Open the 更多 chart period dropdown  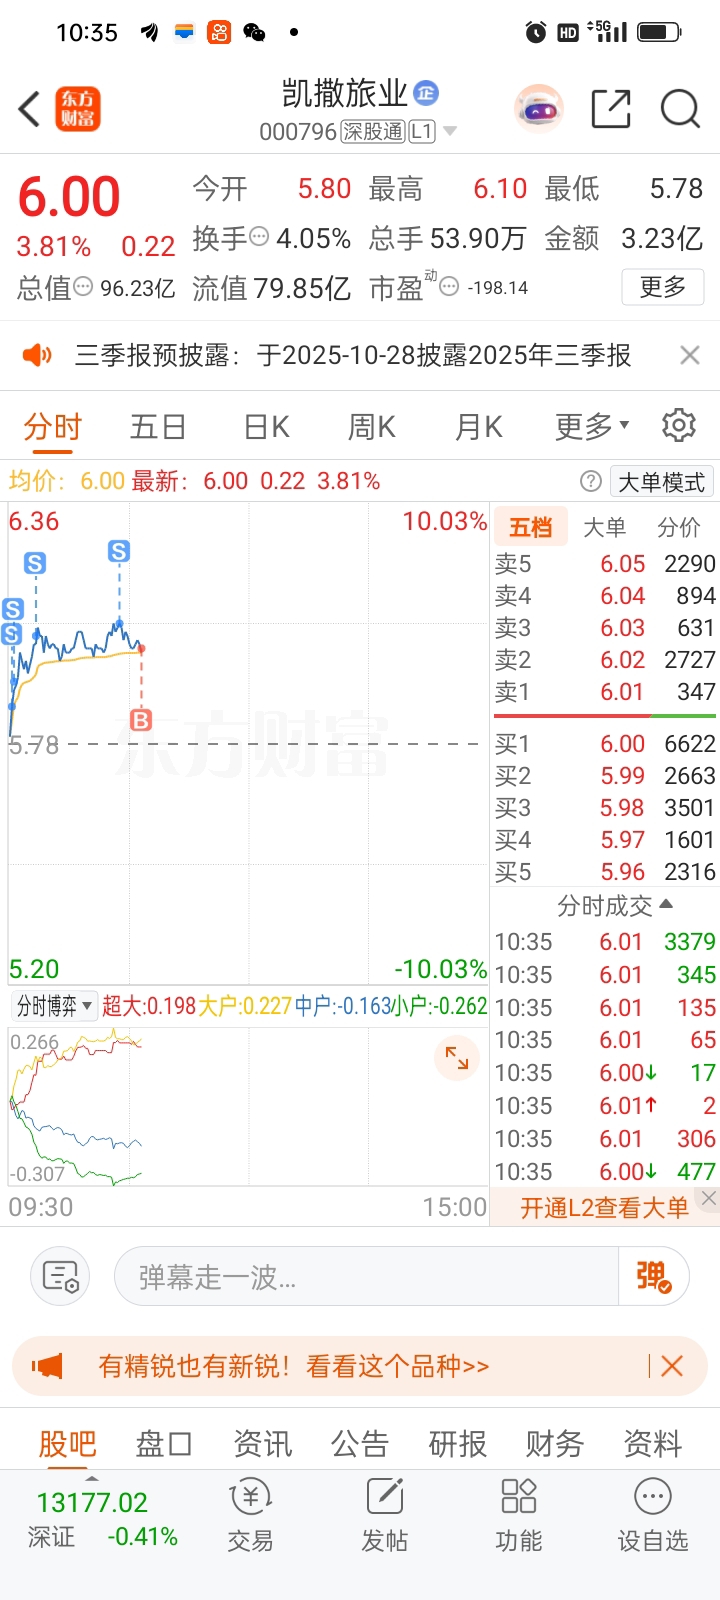(x=592, y=427)
